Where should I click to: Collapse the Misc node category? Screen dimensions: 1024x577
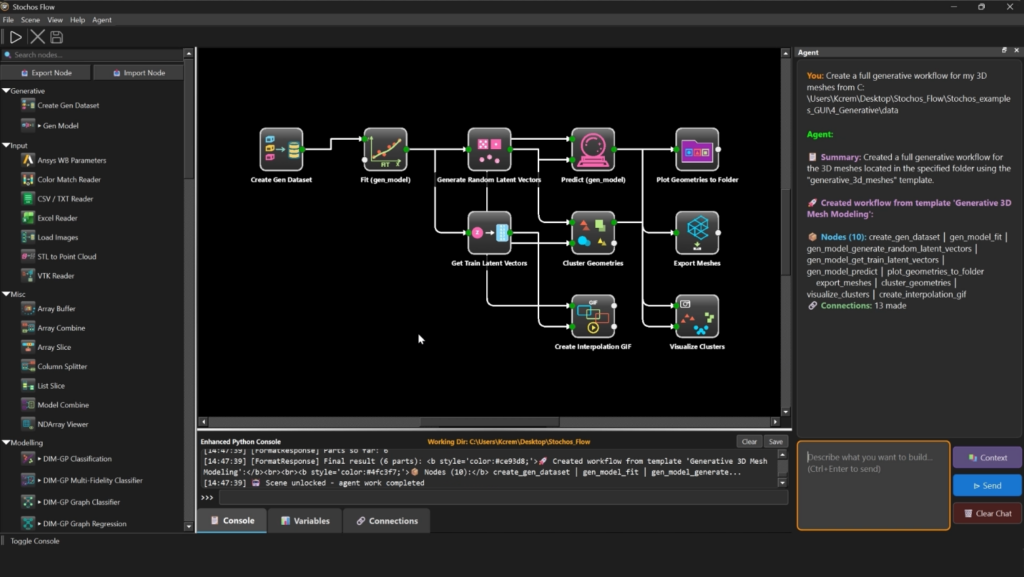[x=6, y=294]
